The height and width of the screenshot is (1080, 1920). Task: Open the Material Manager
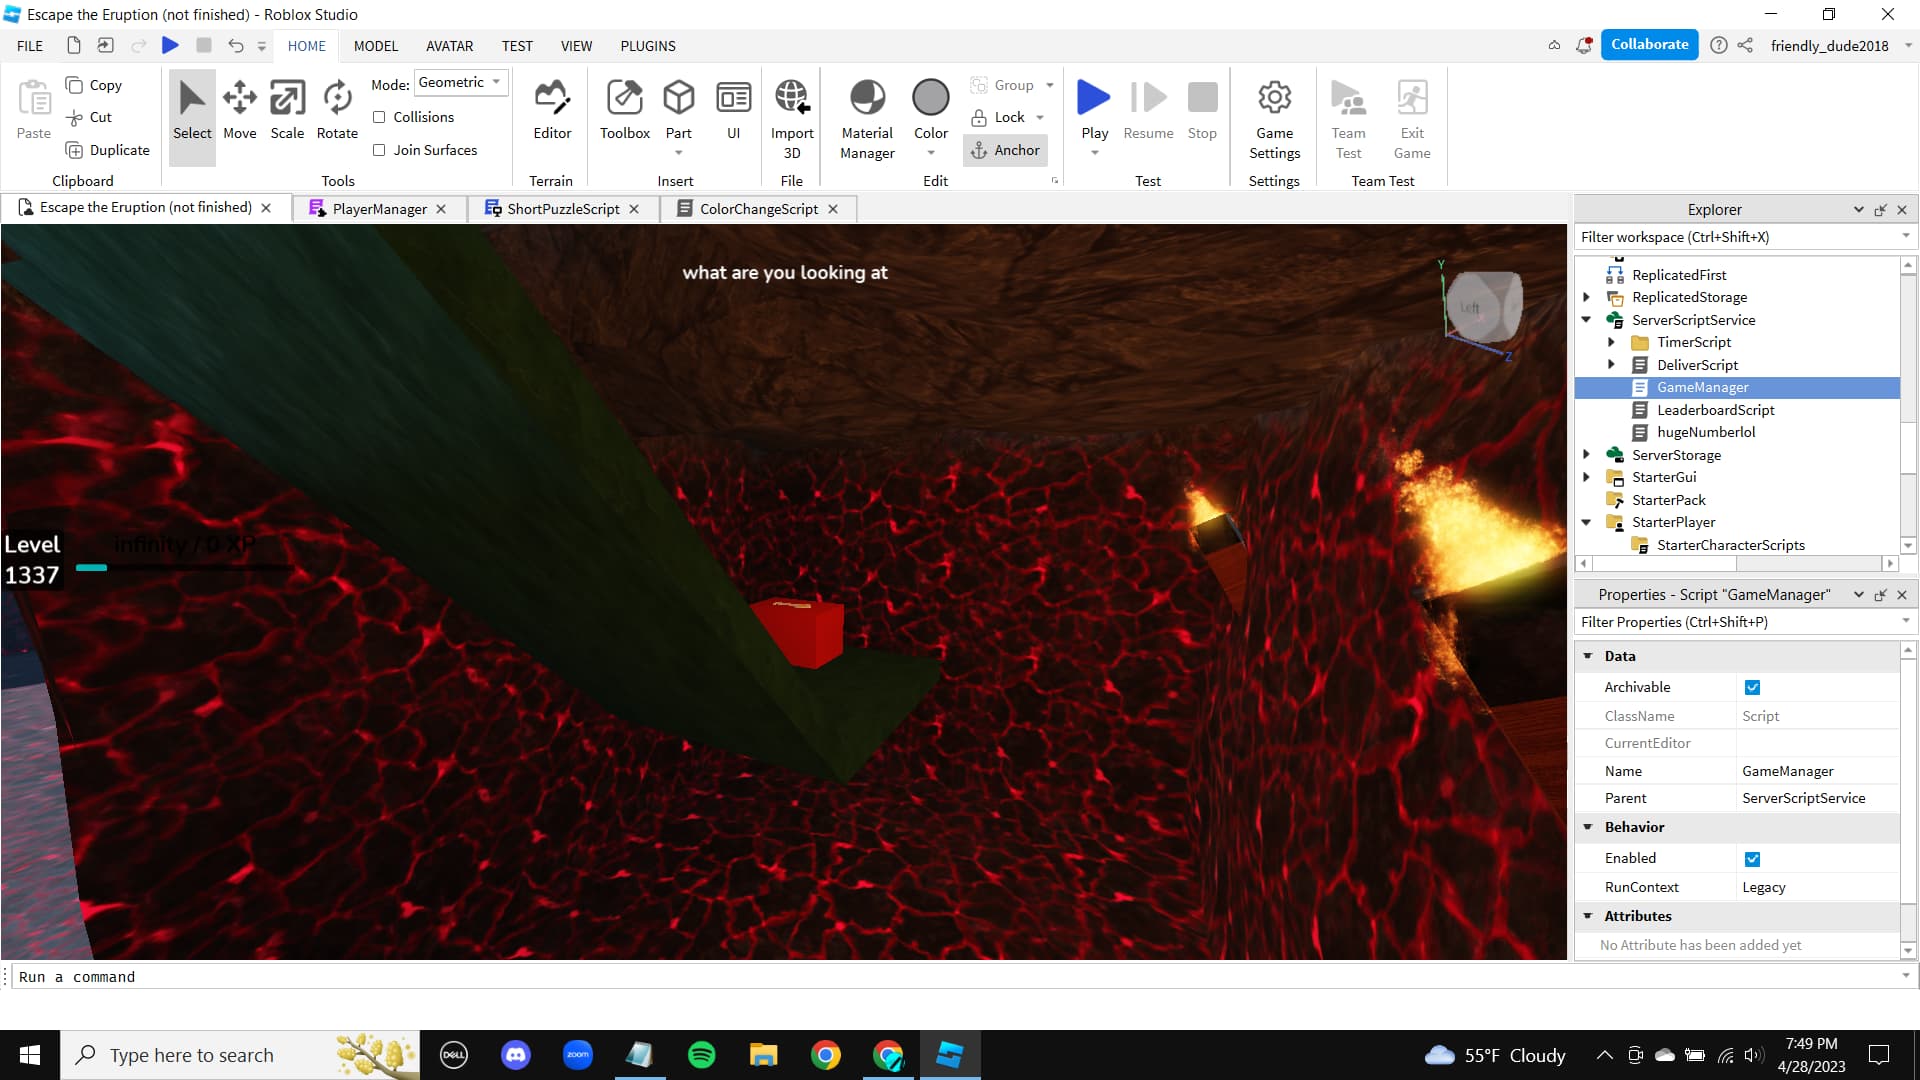tap(866, 117)
